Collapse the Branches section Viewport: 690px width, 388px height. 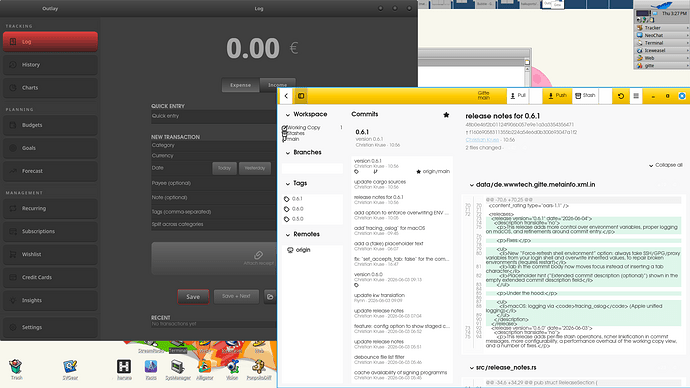pyautogui.click(x=287, y=153)
